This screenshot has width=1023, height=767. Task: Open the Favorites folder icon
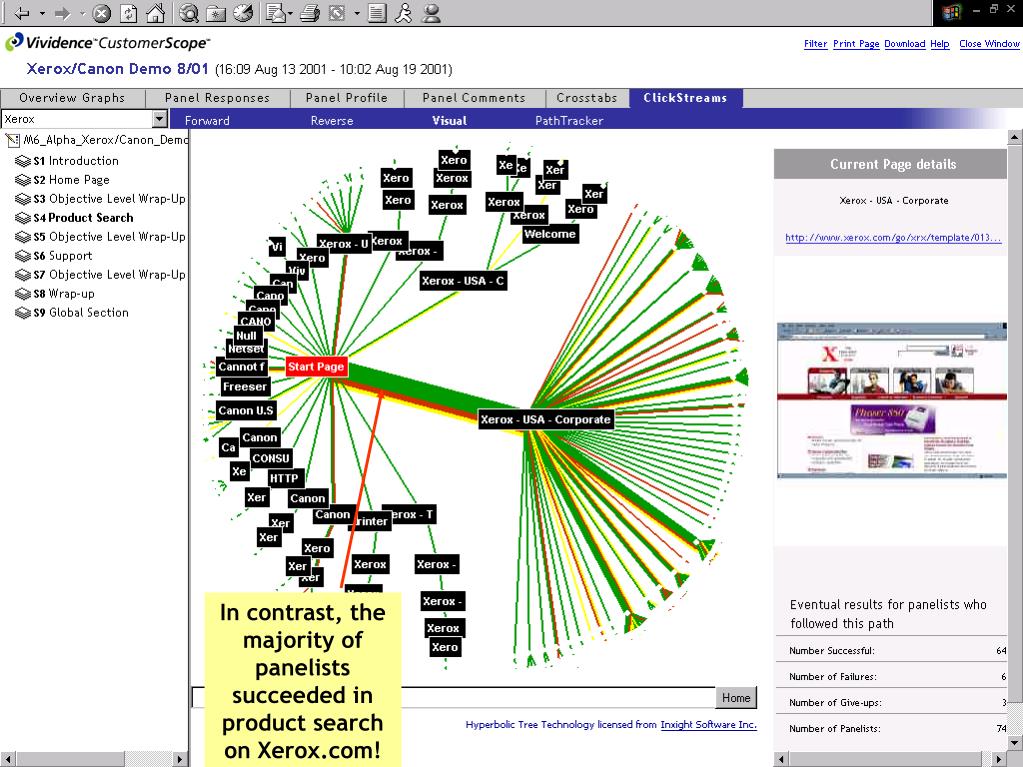(216, 12)
